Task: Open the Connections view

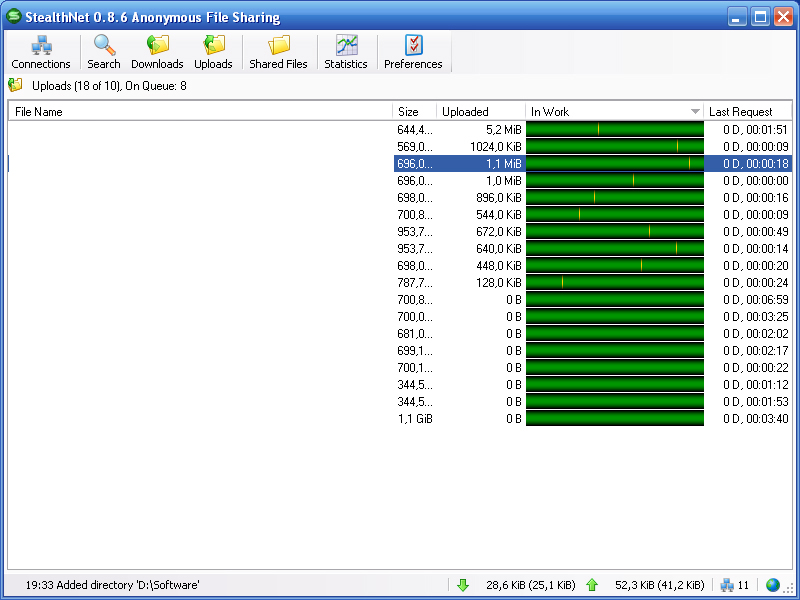Action: tap(41, 52)
